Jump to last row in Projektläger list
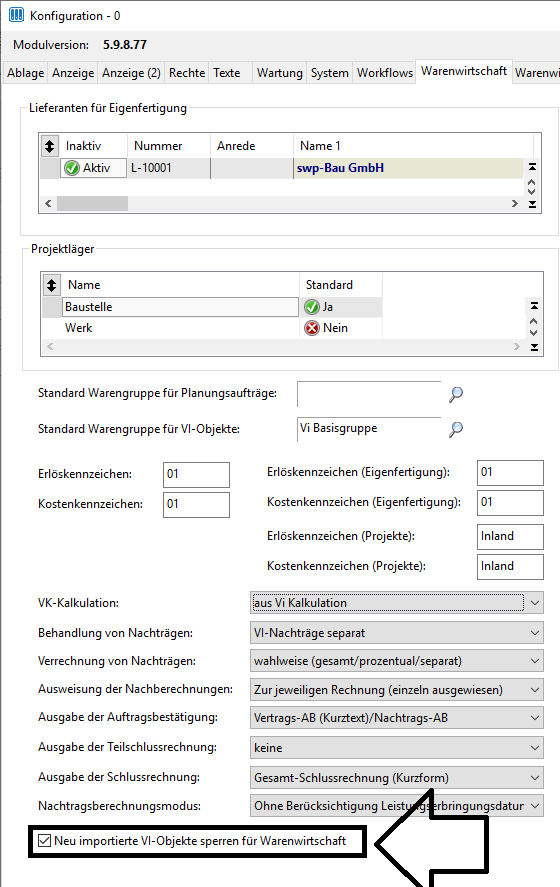 pyautogui.click(x=534, y=347)
